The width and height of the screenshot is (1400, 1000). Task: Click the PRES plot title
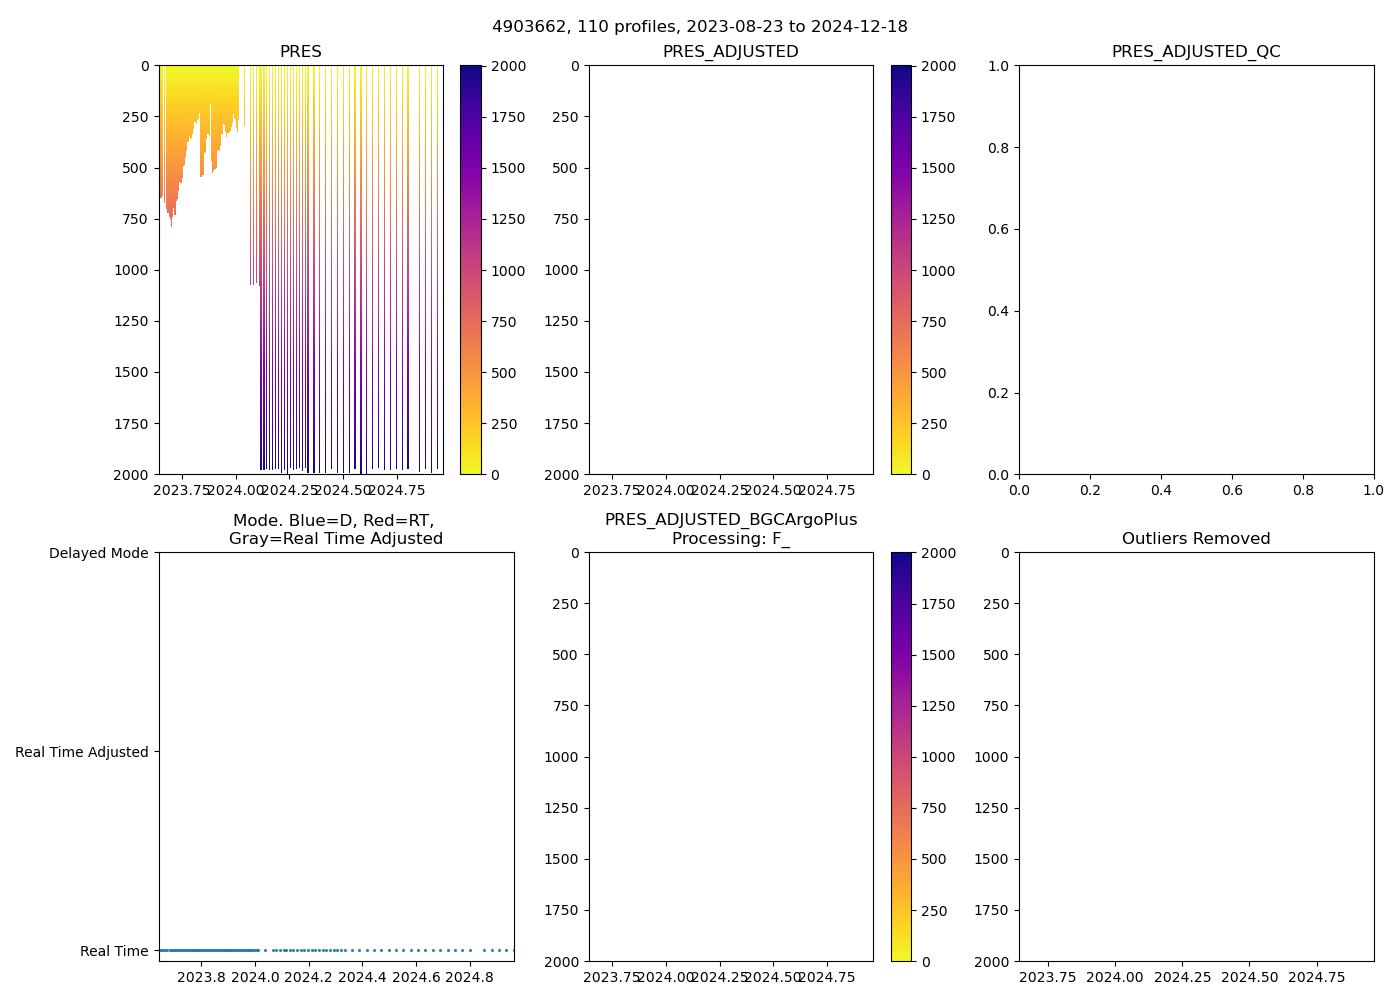click(300, 52)
